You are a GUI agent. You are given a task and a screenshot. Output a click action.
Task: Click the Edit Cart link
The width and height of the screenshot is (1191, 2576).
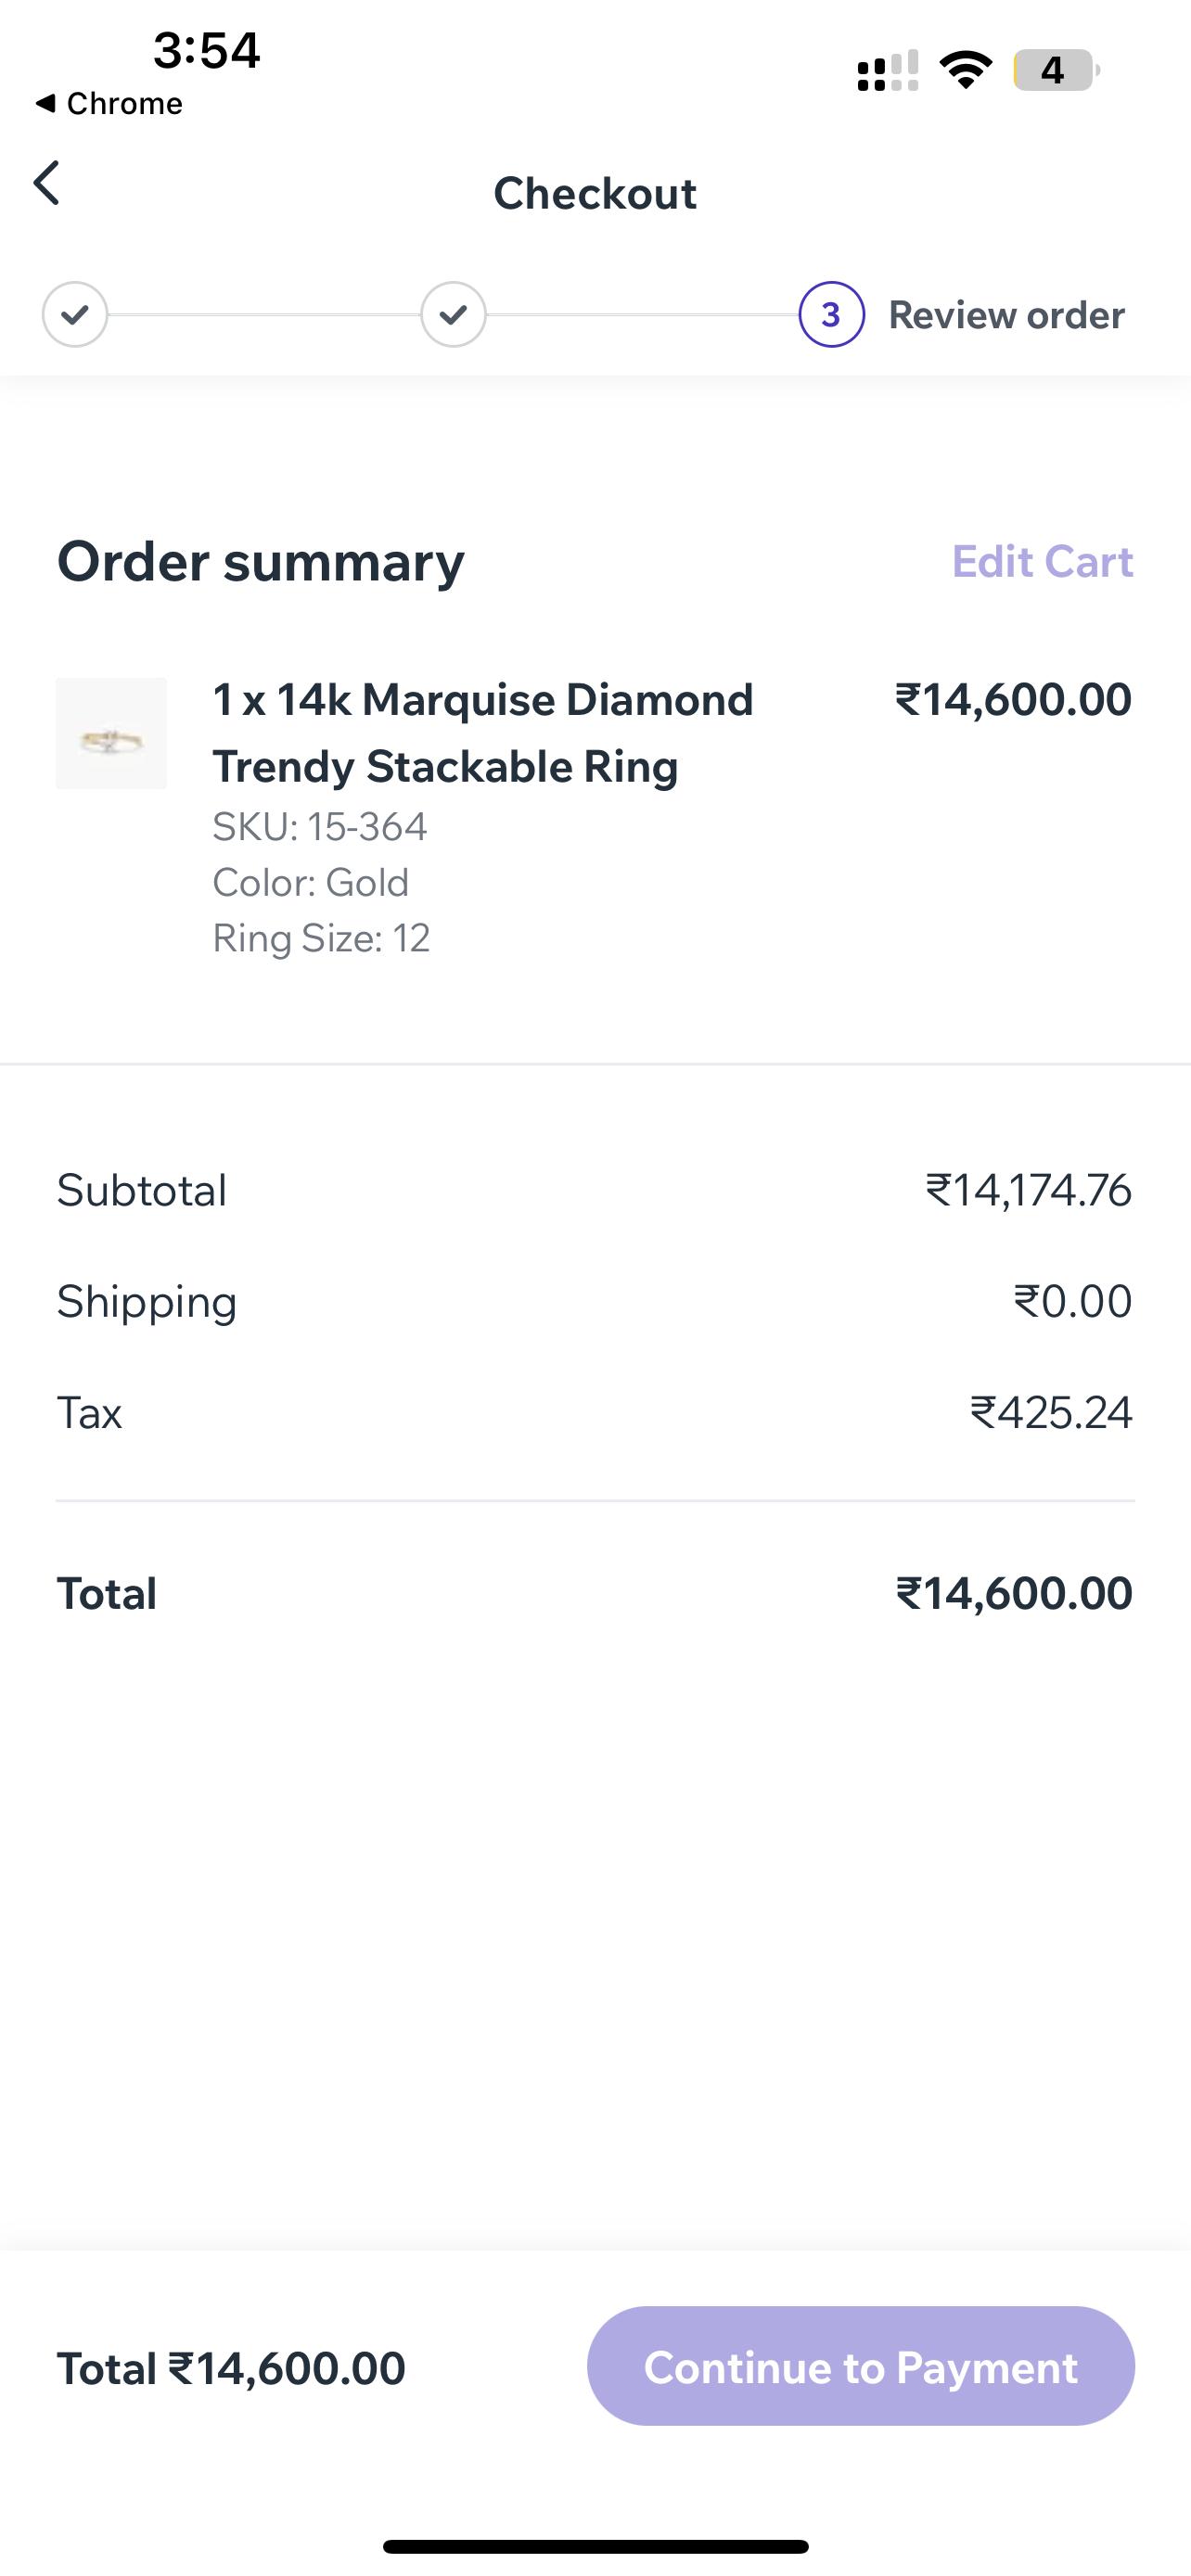(x=1042, y=562)
